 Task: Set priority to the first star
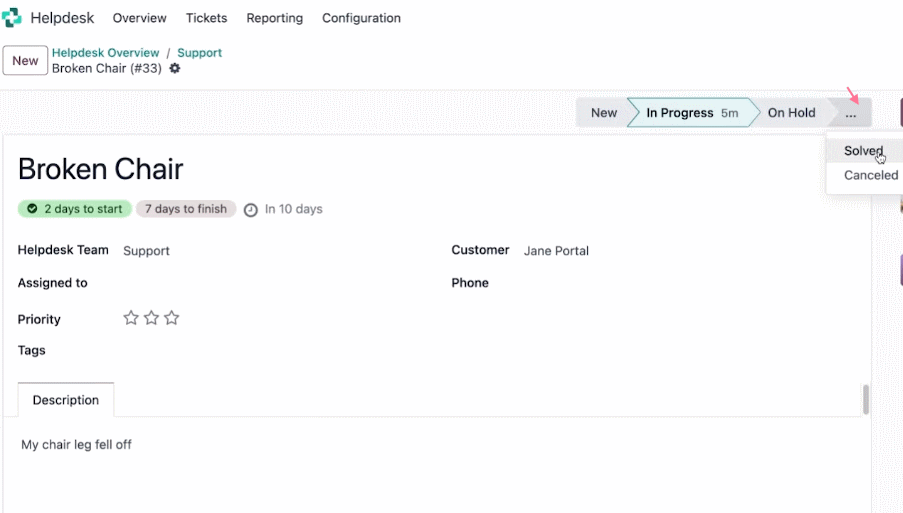131,318
